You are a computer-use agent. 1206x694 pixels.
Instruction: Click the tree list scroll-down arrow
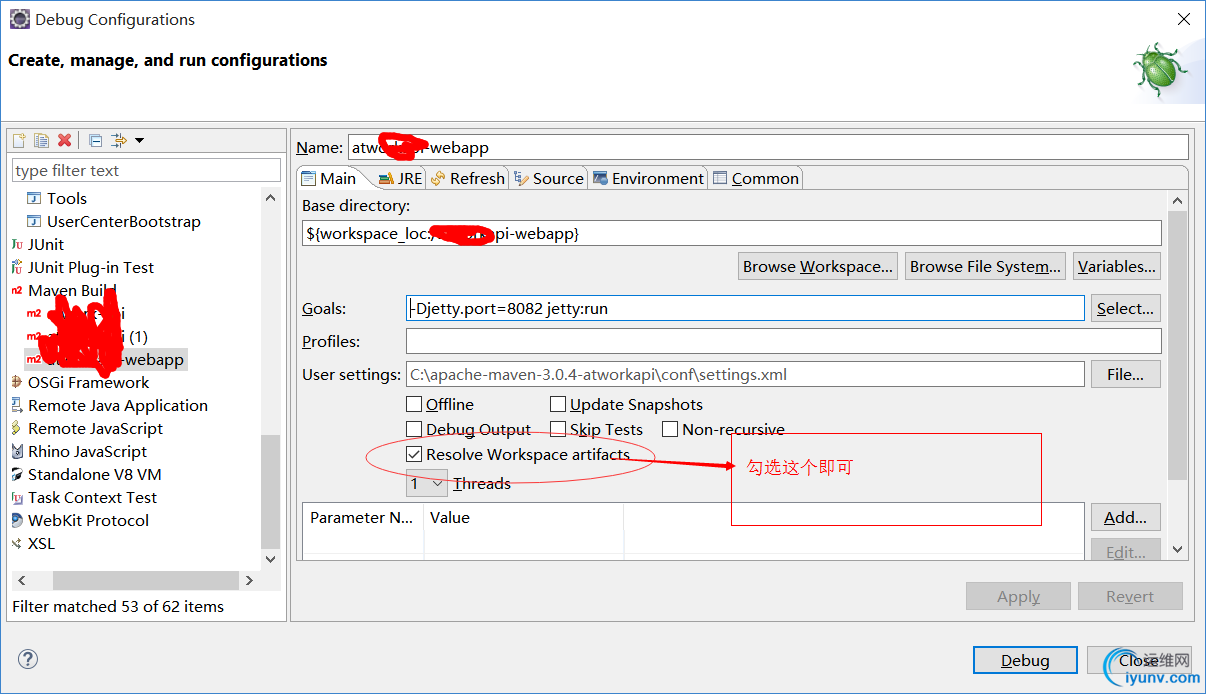coord(271,559)
